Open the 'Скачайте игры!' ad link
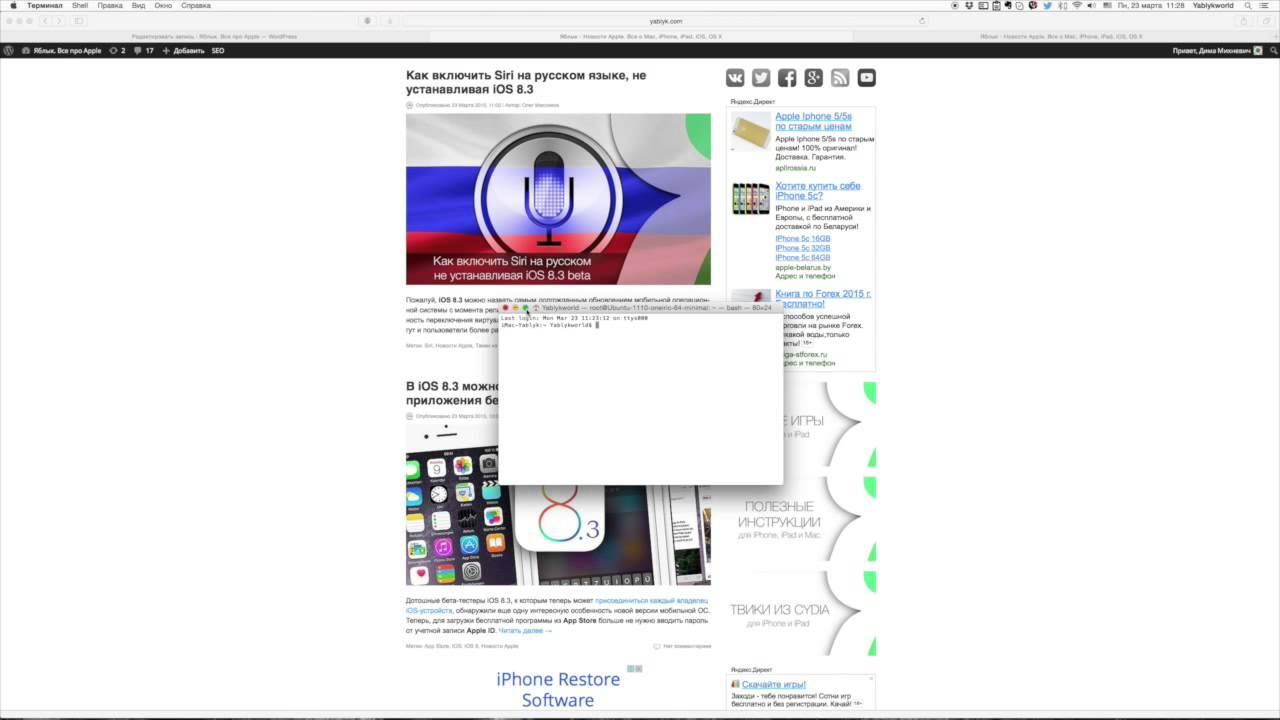 click(774, 685)
